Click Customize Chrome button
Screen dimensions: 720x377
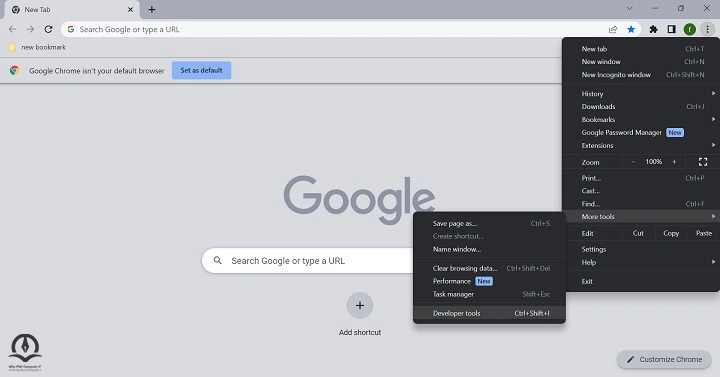(664, 360)
